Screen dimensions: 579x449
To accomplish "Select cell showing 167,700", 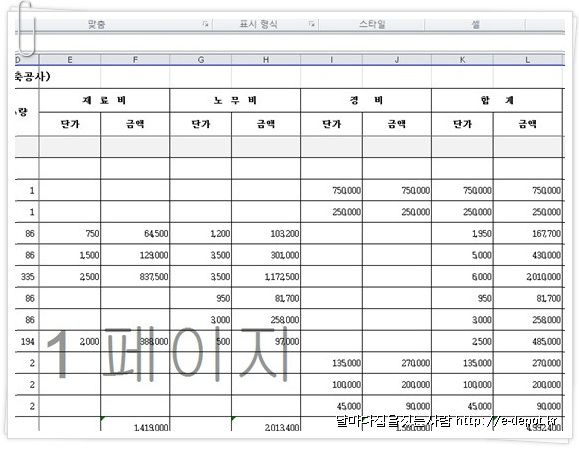I will coord(528,233).
